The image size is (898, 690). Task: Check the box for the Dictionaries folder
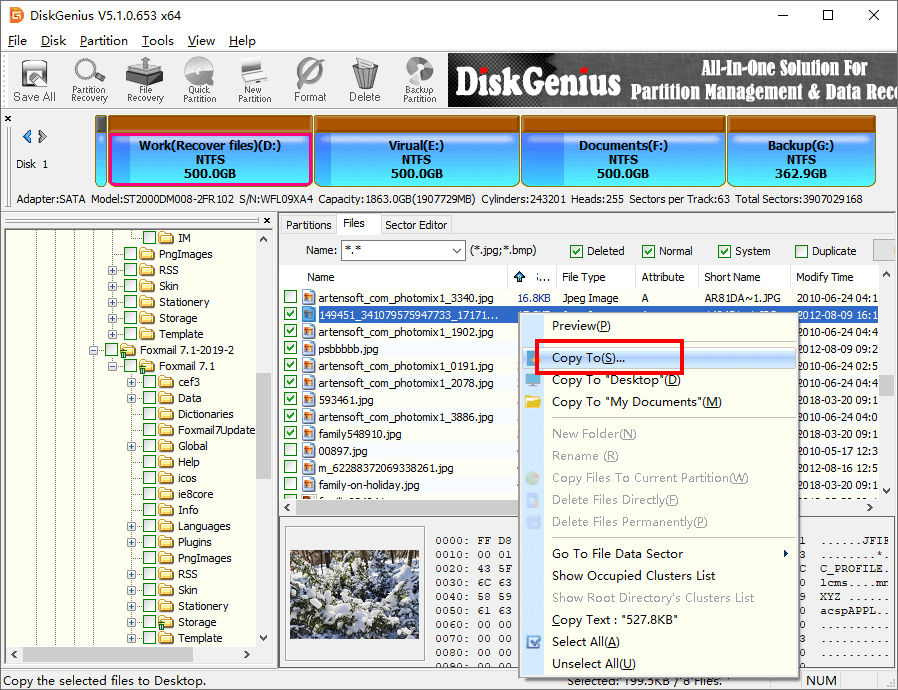(149, 413)
